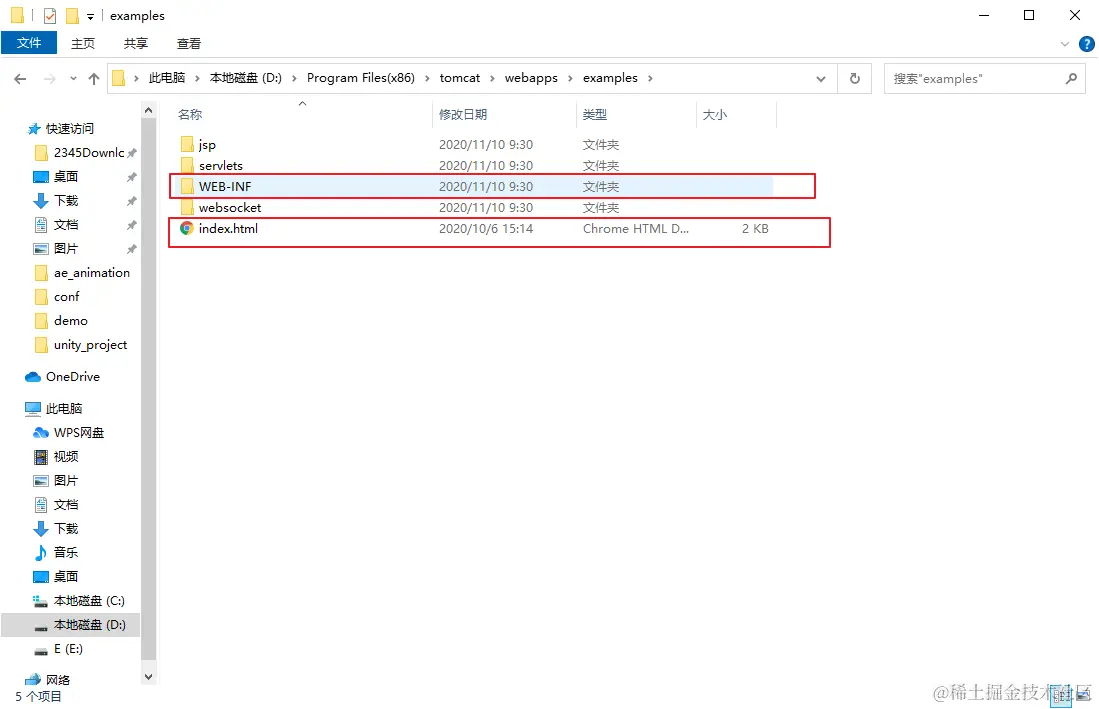Click 快速访问 in navigation pane

click(x=69, y=128)
